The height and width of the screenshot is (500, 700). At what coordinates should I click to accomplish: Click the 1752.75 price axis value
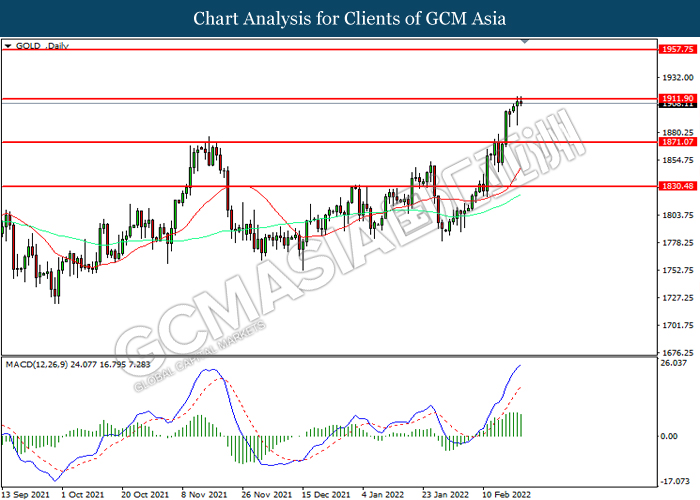(678, 270)
